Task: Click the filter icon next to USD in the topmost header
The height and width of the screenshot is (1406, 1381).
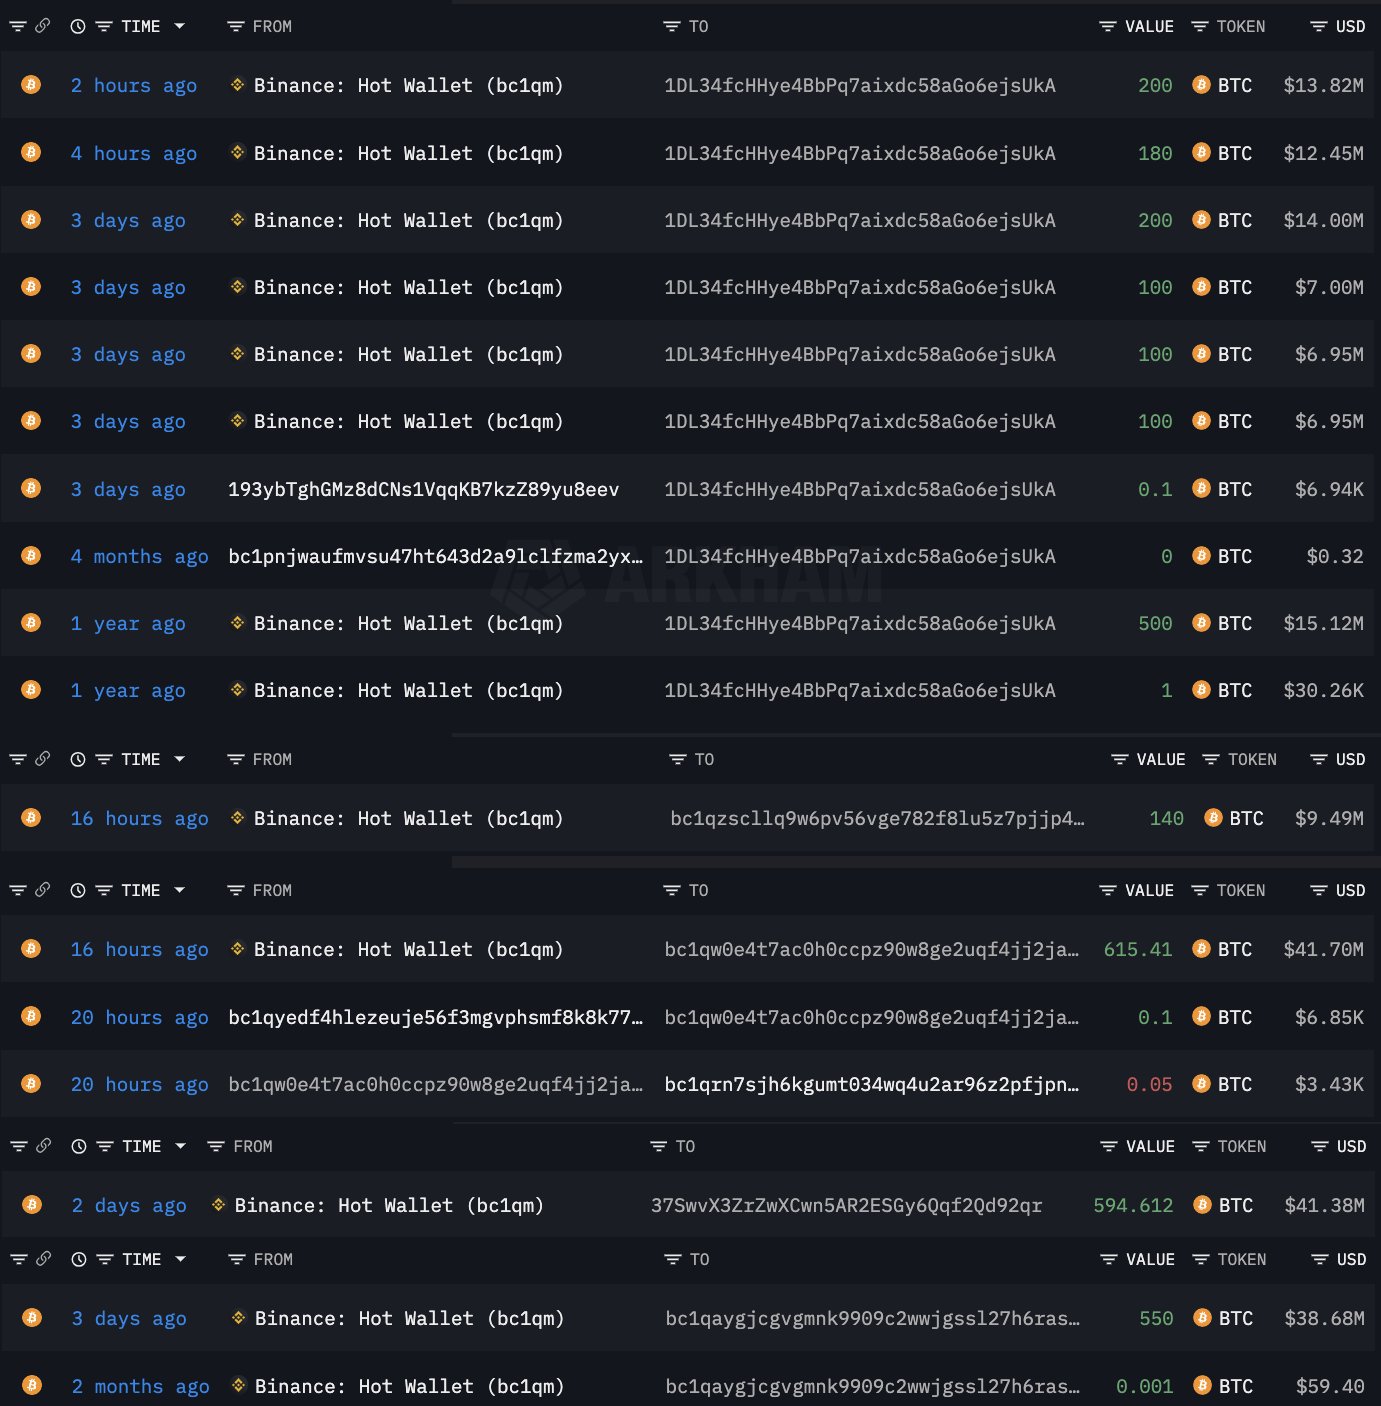Action: click(1319, 27)
